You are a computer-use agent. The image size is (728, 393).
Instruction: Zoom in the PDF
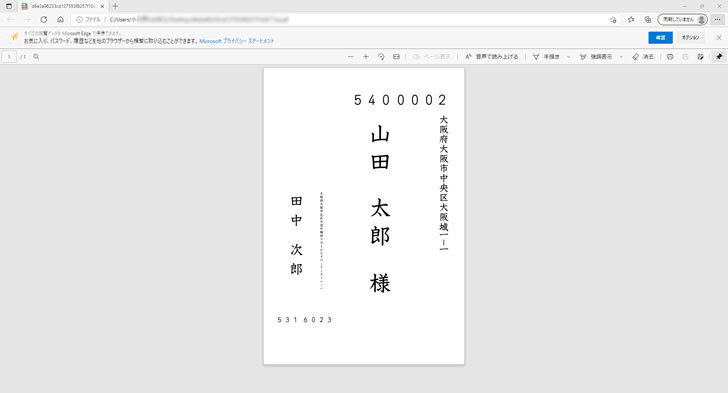tap(366, 57)
